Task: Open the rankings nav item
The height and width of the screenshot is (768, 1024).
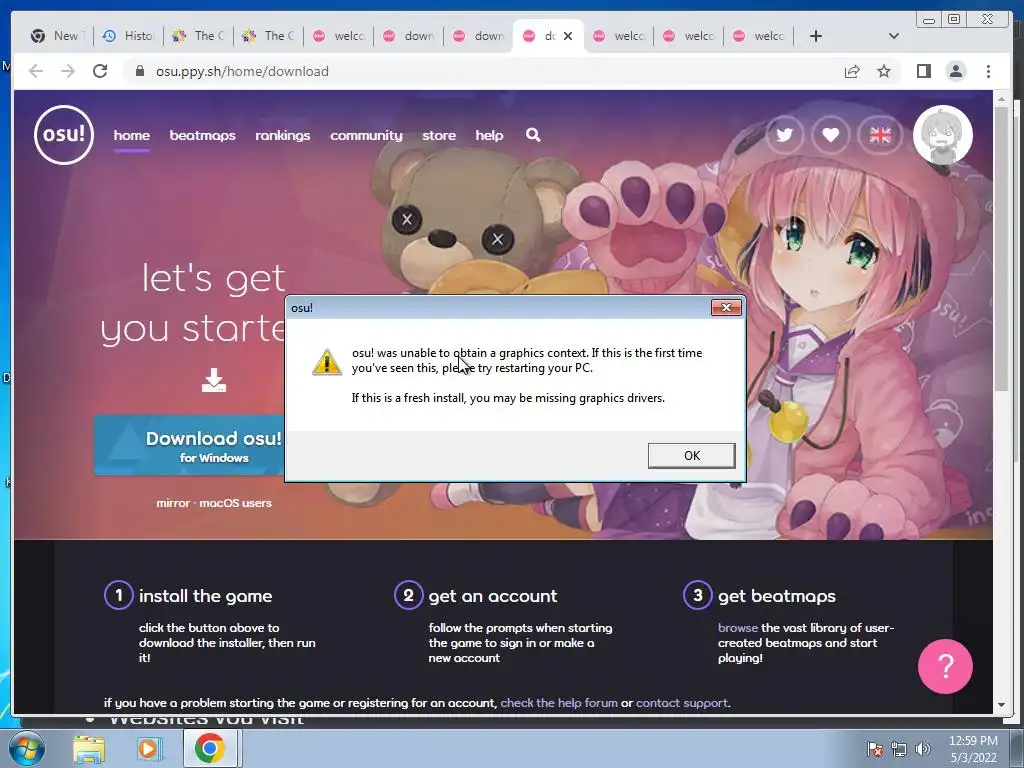Action: coord(282,135)
